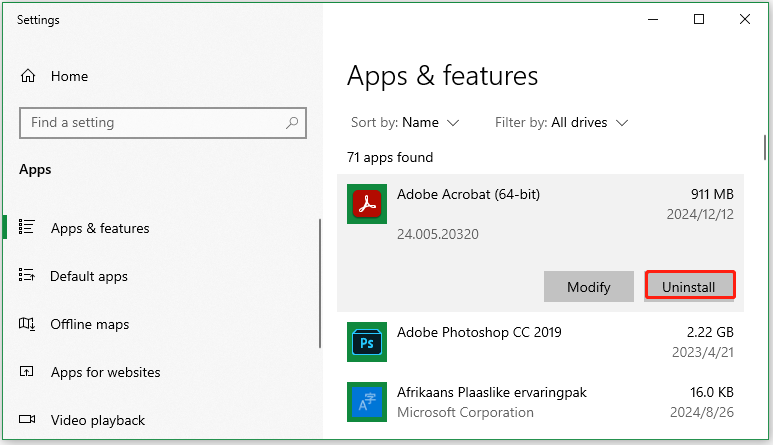Click the Find a setting search box
The width and height of the screenshot is (773, 445).
[x=150, y=123]
